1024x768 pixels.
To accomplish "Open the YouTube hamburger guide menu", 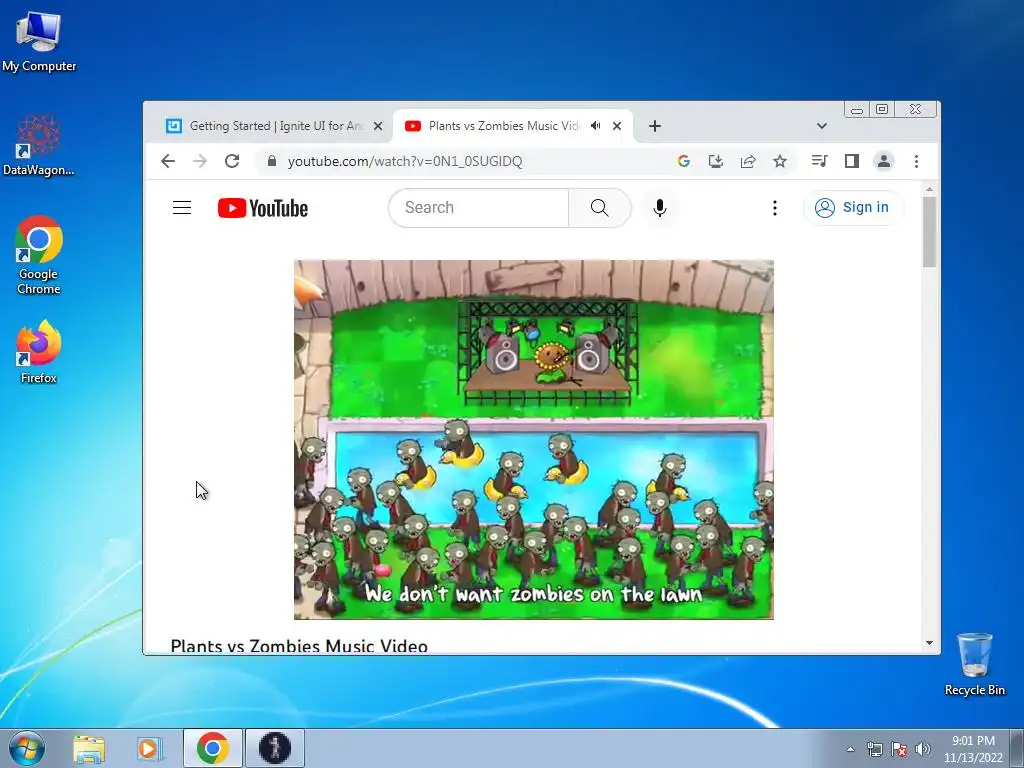I will (x=182, y=208).
